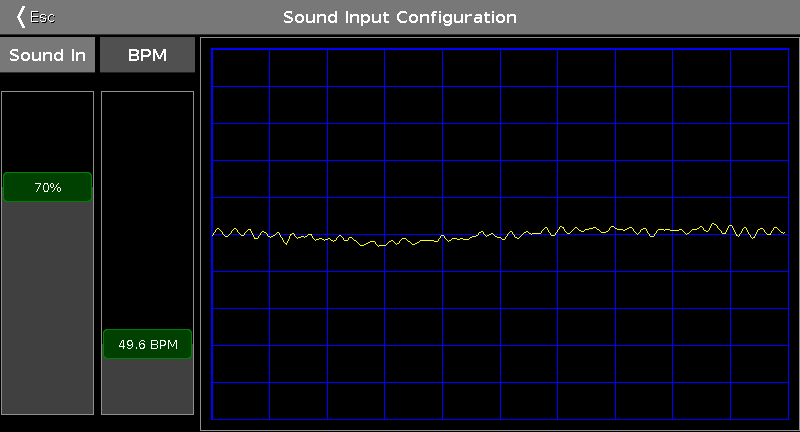
Task: Click the very bottom of the Sound In fader
Action: tap(47, 409)
